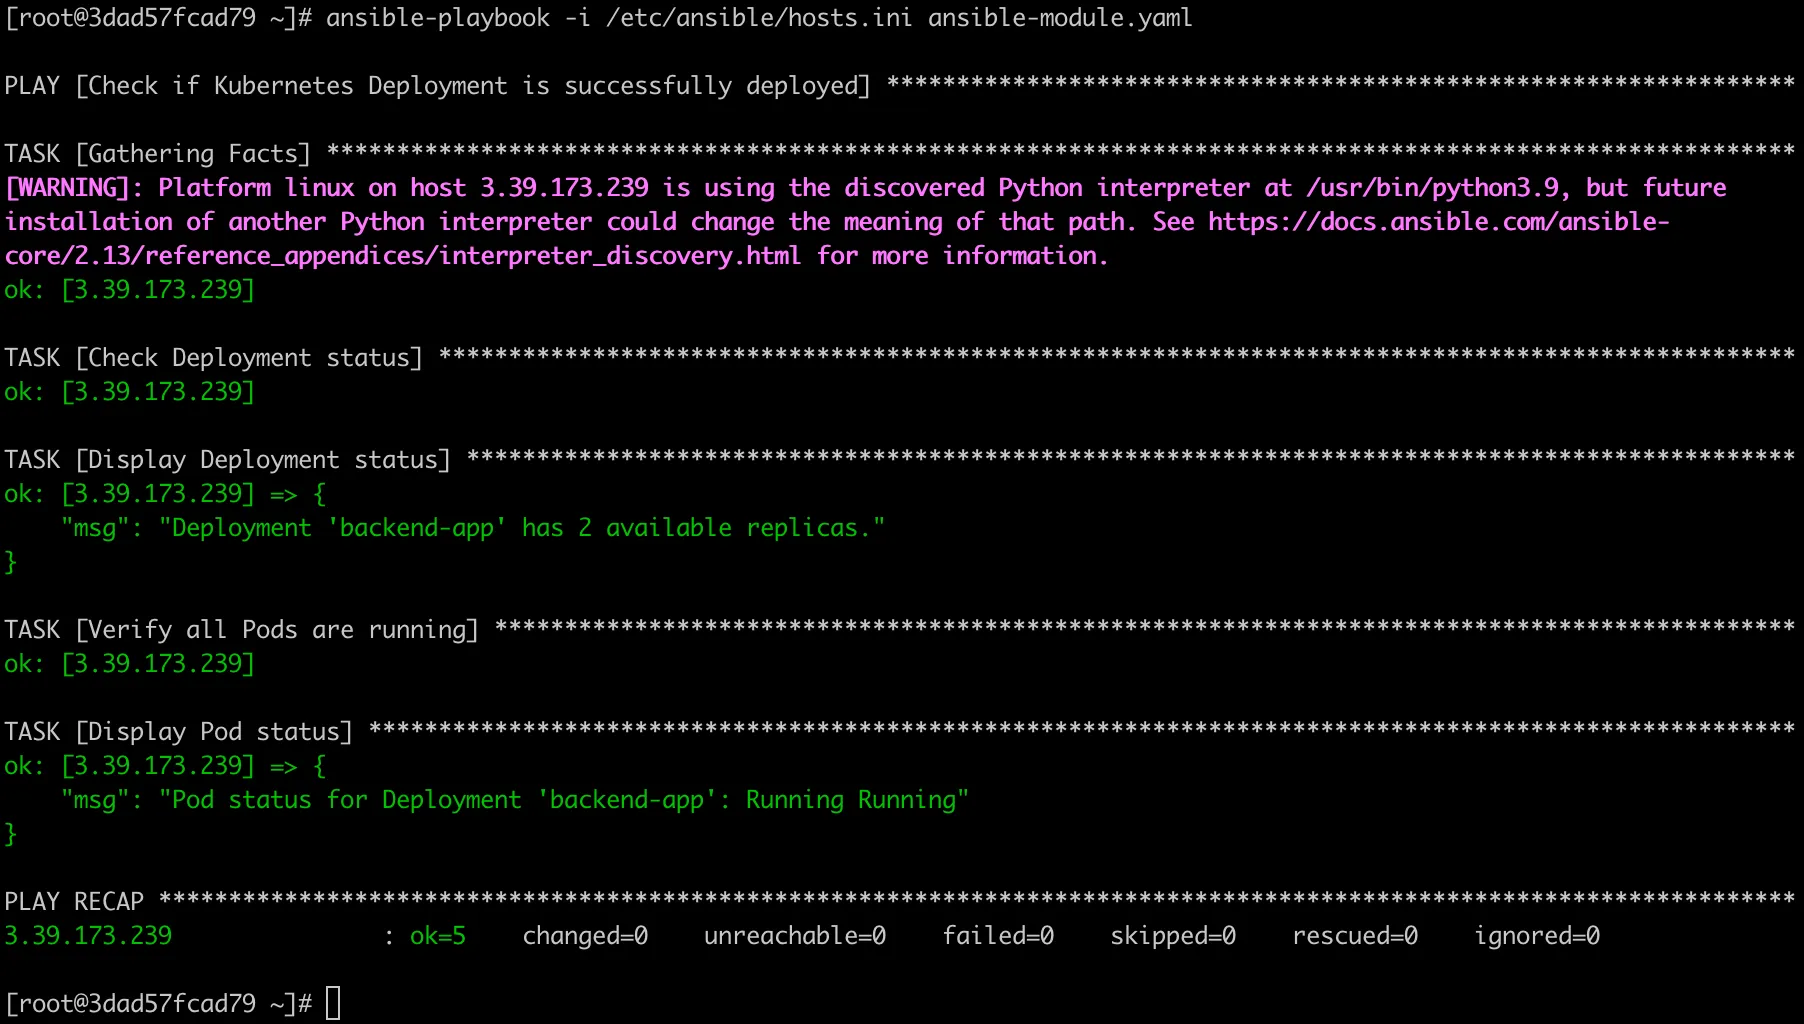Click the closing brace after the Pod status message
1804x1024 pixels.
tap(11, 834)
